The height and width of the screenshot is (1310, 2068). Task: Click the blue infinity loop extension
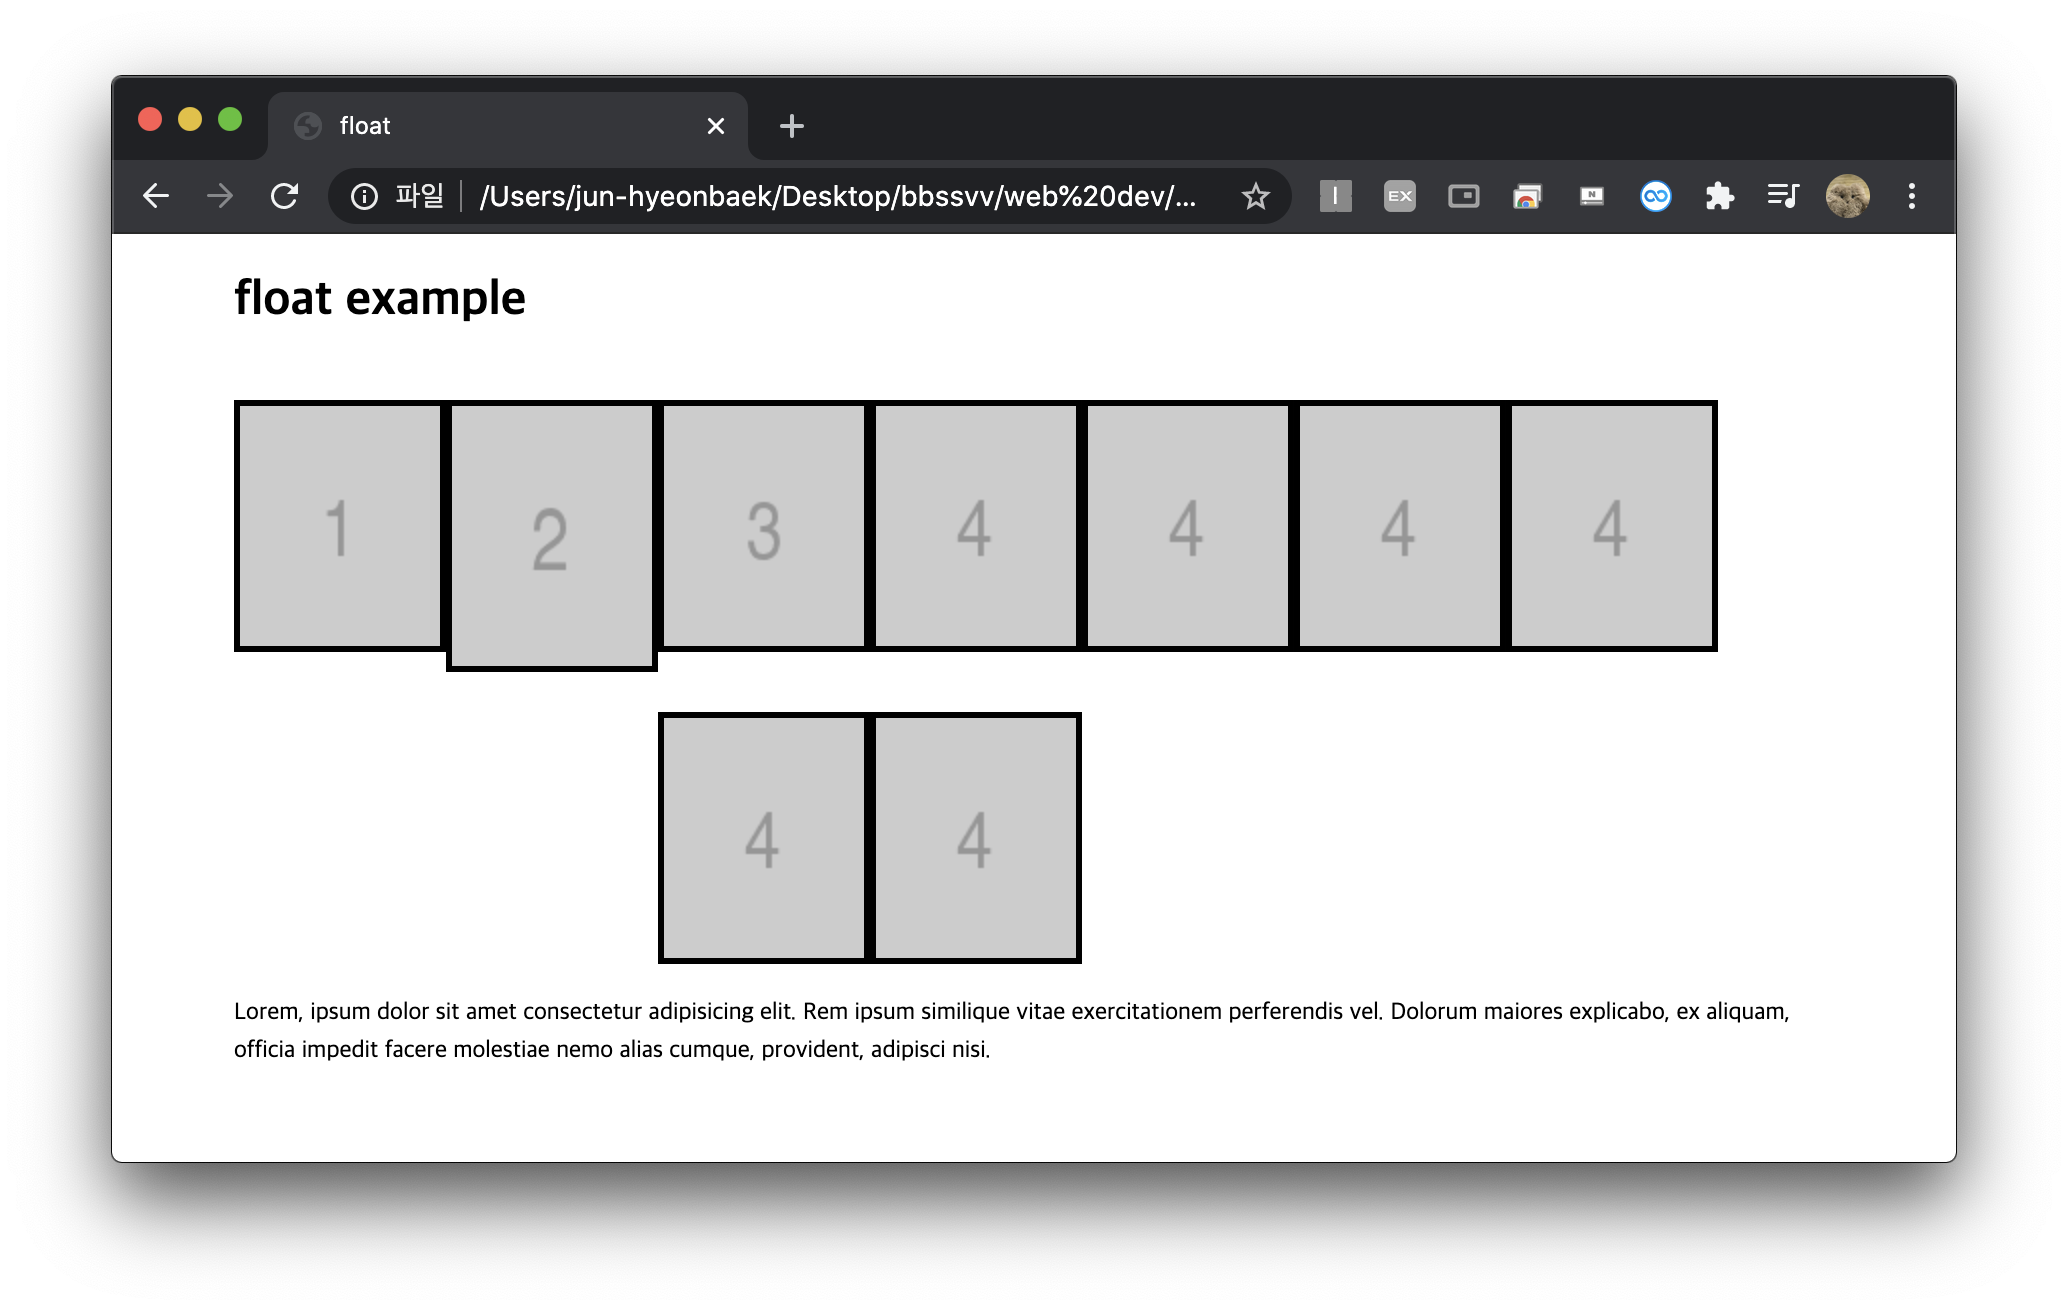click(1655, 196)
